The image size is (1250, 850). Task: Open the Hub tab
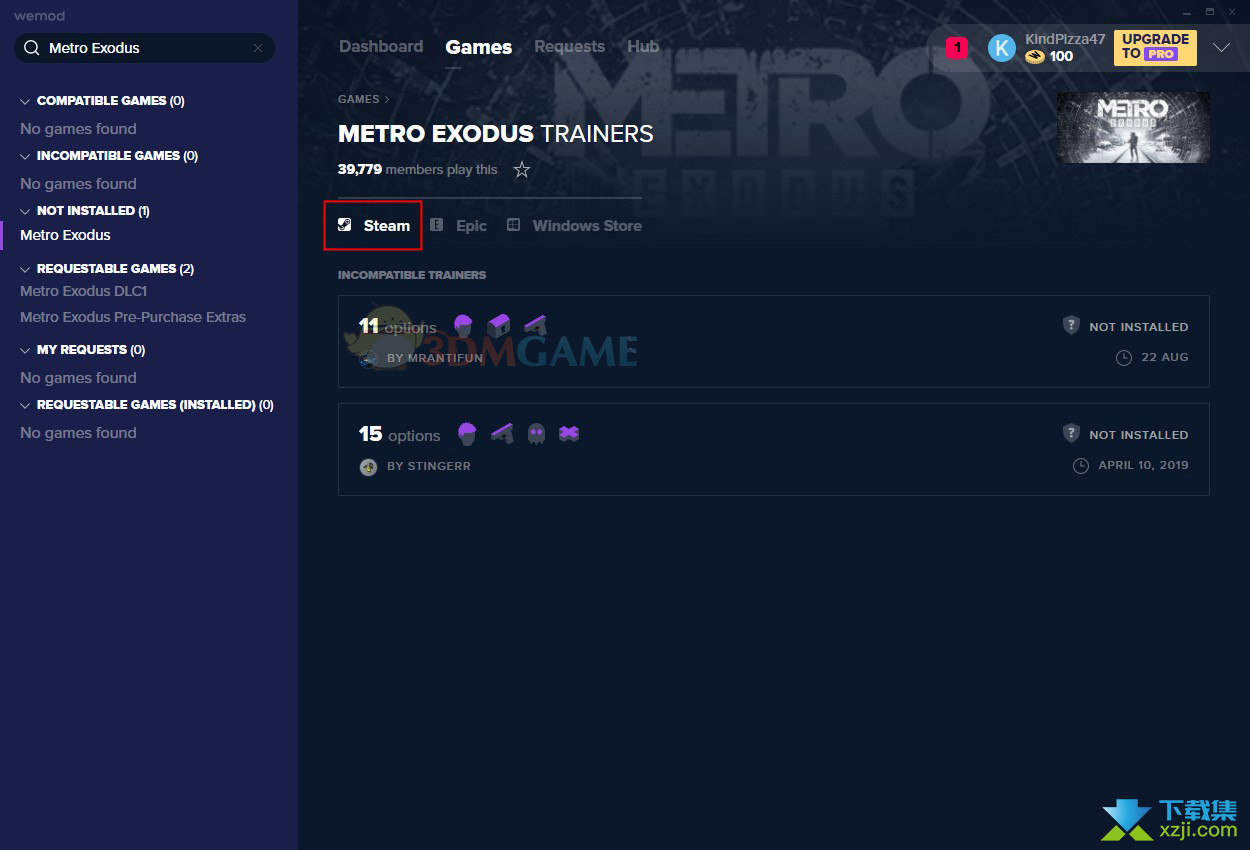tap(643, 46)
